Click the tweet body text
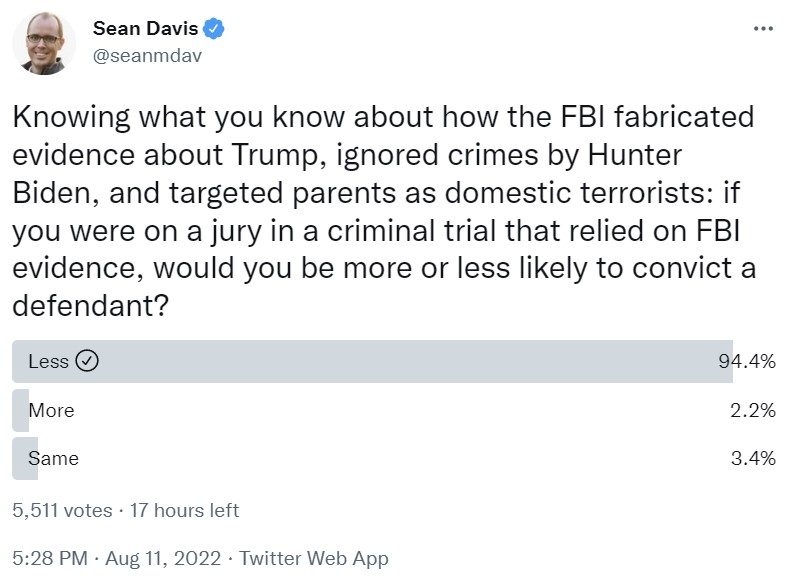The image size is (791, 585). [384, 211]
